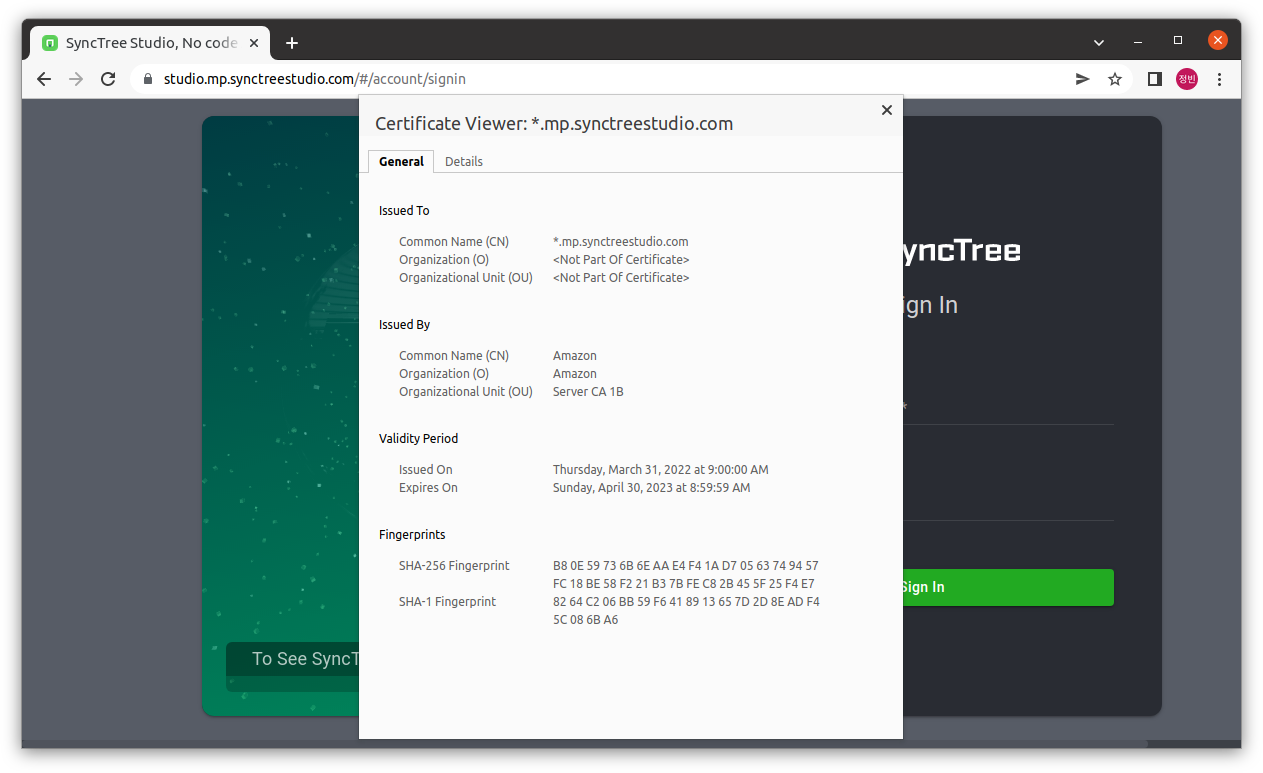Open the Chrome profile avatar
This screenshot has height=773, width=1263.
pos(1187,79)
